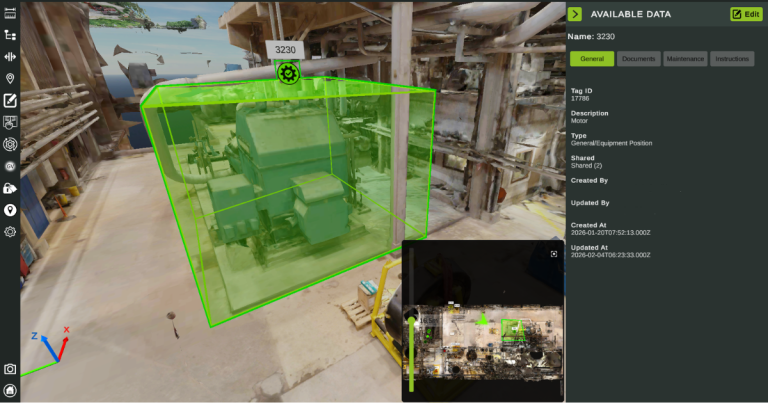Toggle minimap fullscreen square icon
Viewport: 768px width, 403px height.
tap(553, 254)
